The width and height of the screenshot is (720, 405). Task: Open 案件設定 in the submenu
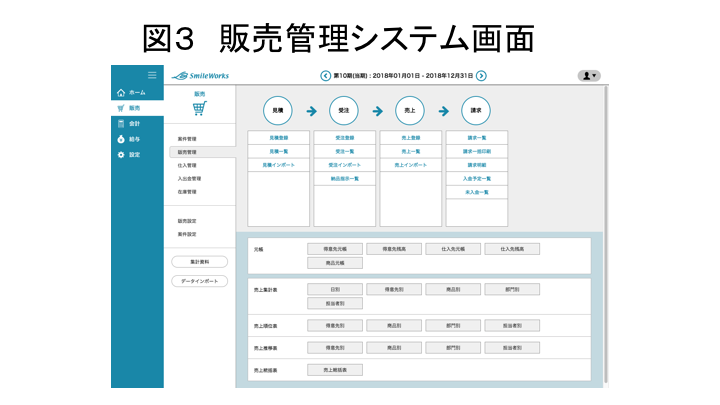[x=187, y=234]
